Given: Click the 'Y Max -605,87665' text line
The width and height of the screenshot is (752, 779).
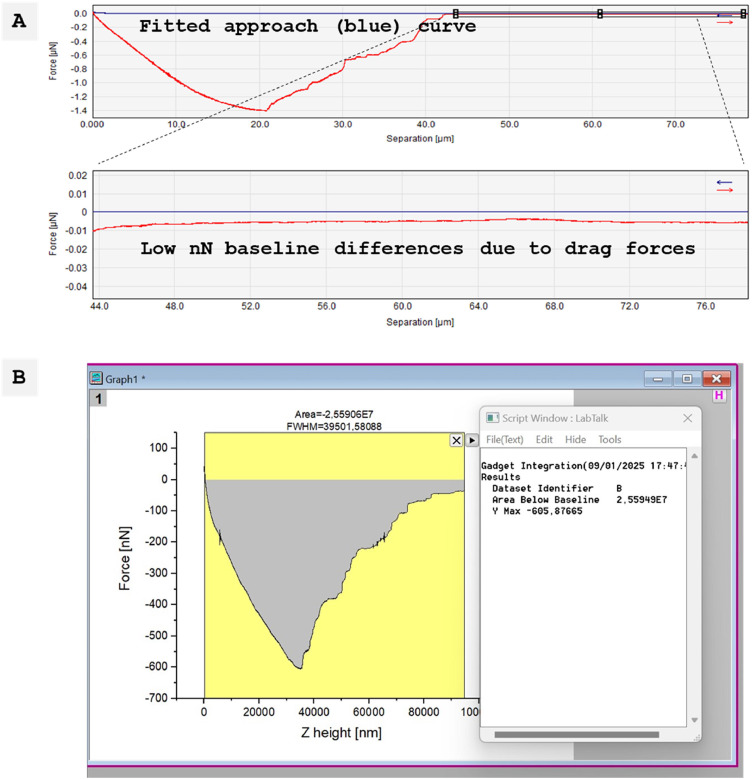Looking at the screenshot, I should coord(537,511).
